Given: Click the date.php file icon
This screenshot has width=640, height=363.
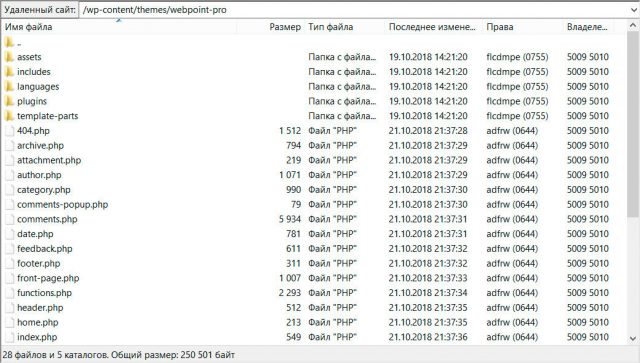Looking at the screenshot, I should pyautogui.click(x=9, y=234).
